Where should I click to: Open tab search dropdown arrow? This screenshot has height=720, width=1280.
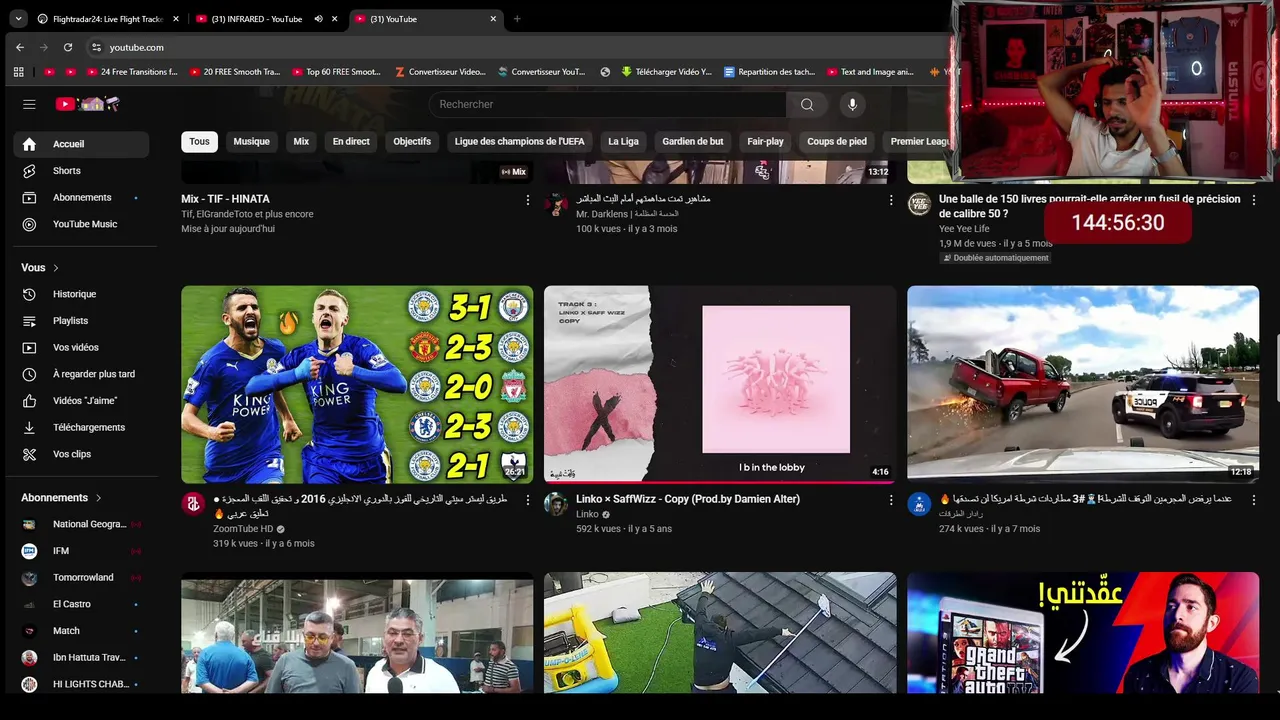[18, 19]
